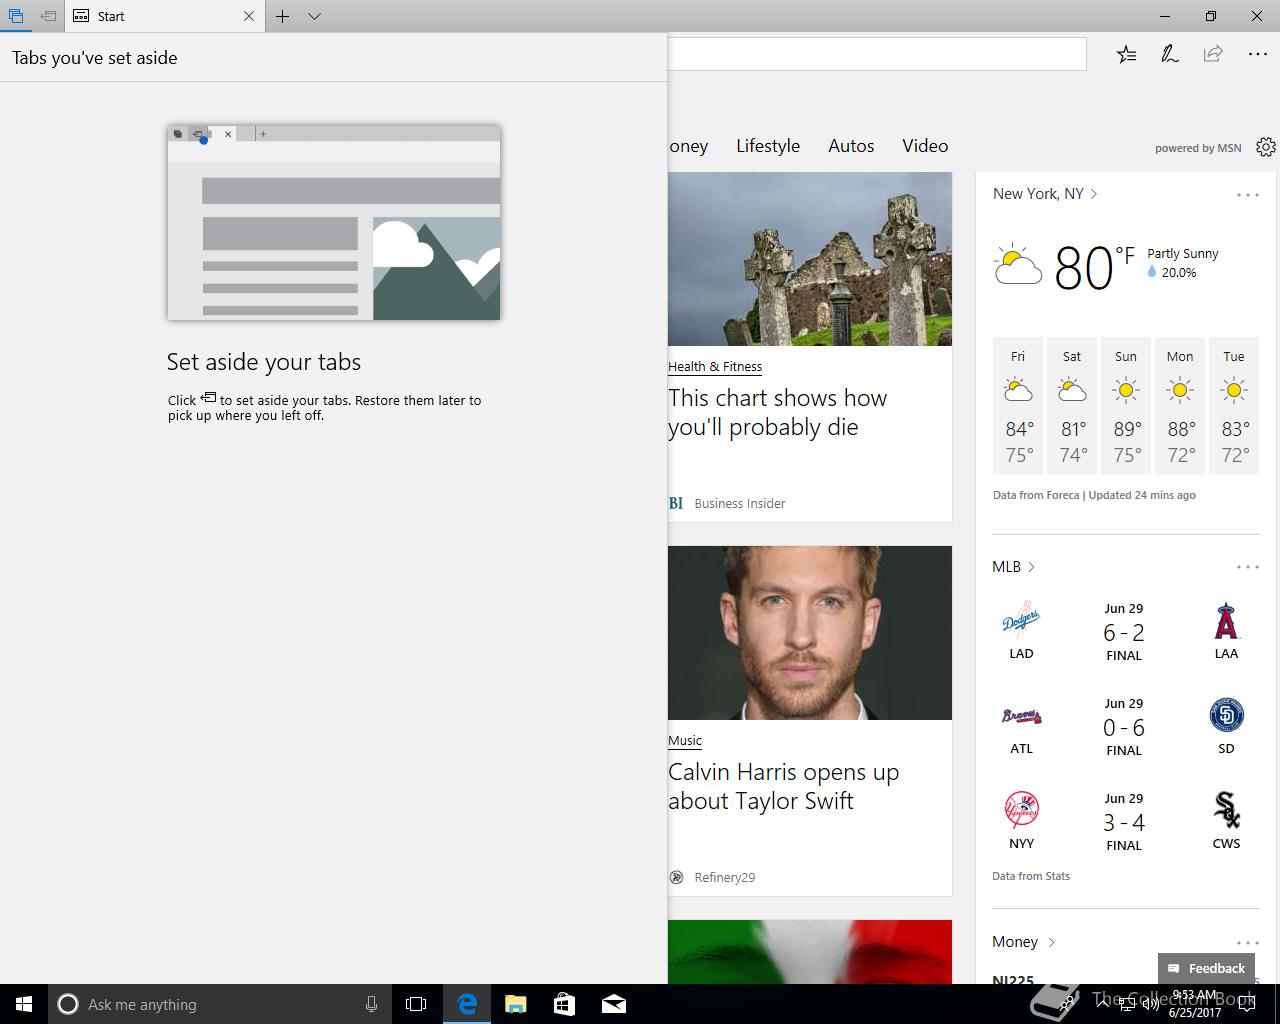This screenshot has width=1280, height=1024.
Task: Click Cortana Ask me anything box
Action: tap(220, 1004)
